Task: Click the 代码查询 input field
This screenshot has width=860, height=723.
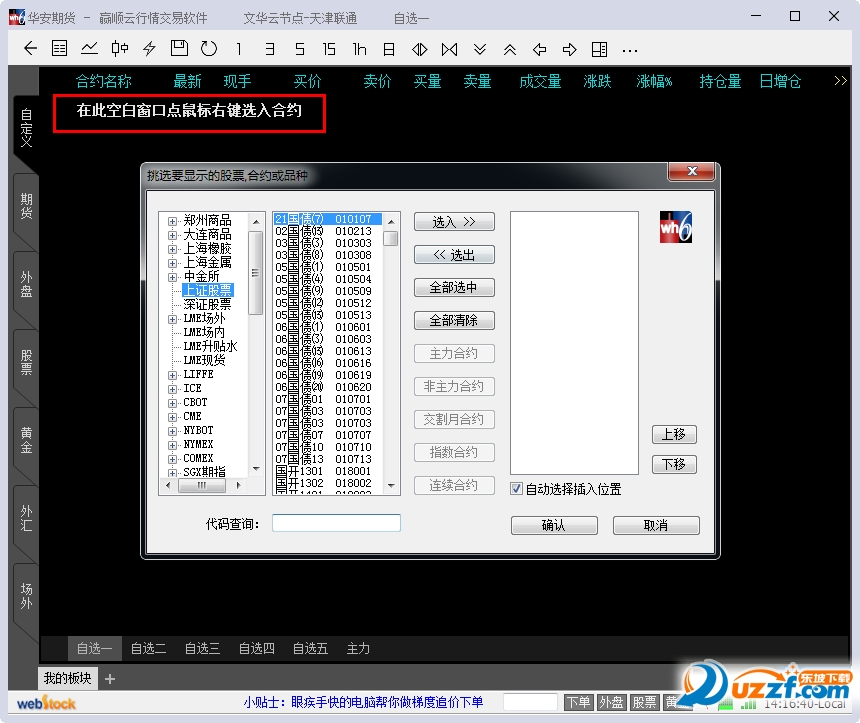Action: [x=336, y=523]
